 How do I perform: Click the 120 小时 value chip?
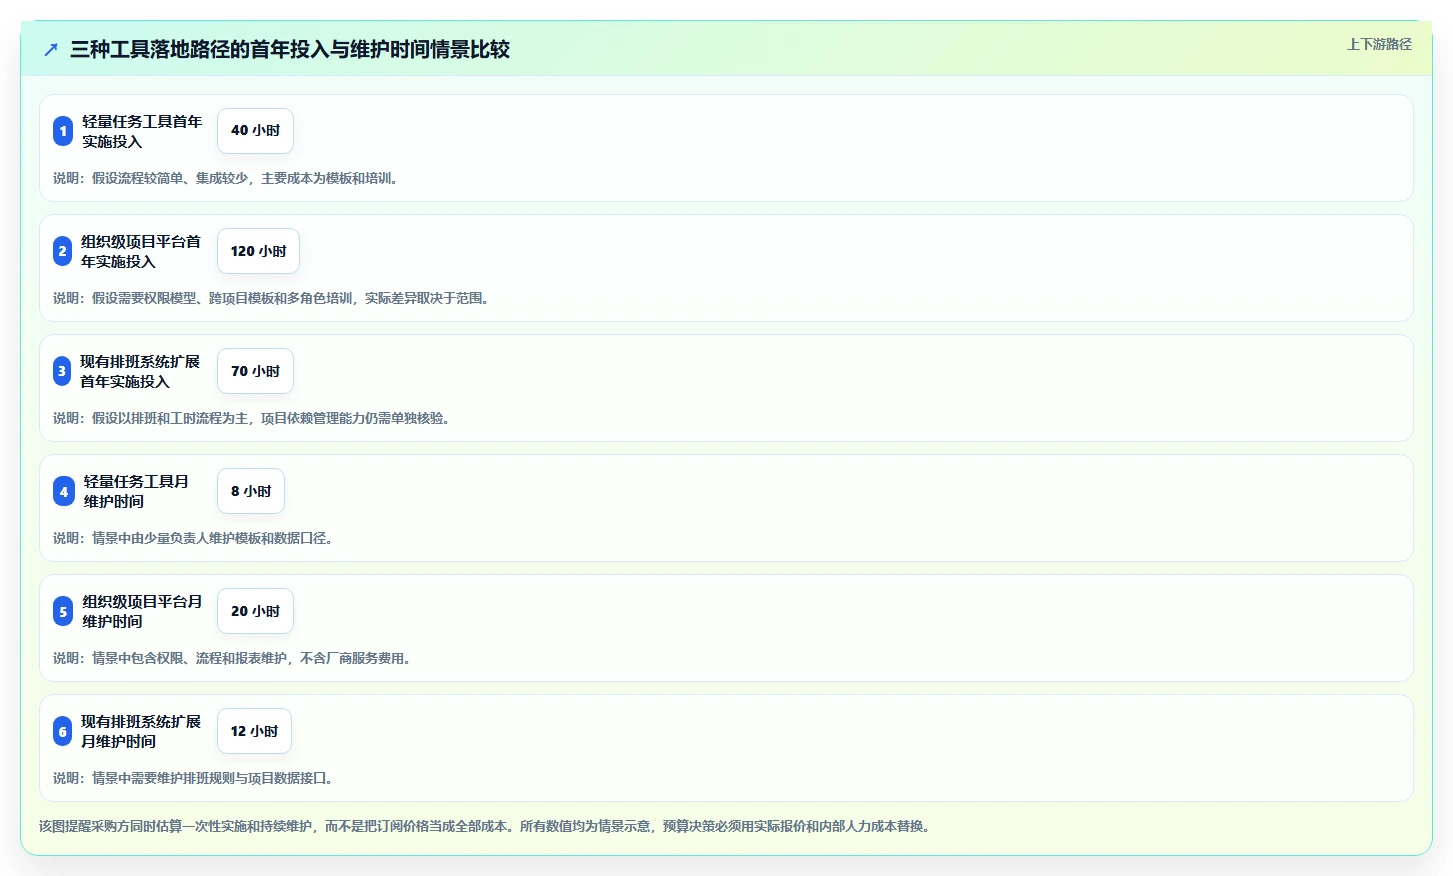[x=258, y=251]
